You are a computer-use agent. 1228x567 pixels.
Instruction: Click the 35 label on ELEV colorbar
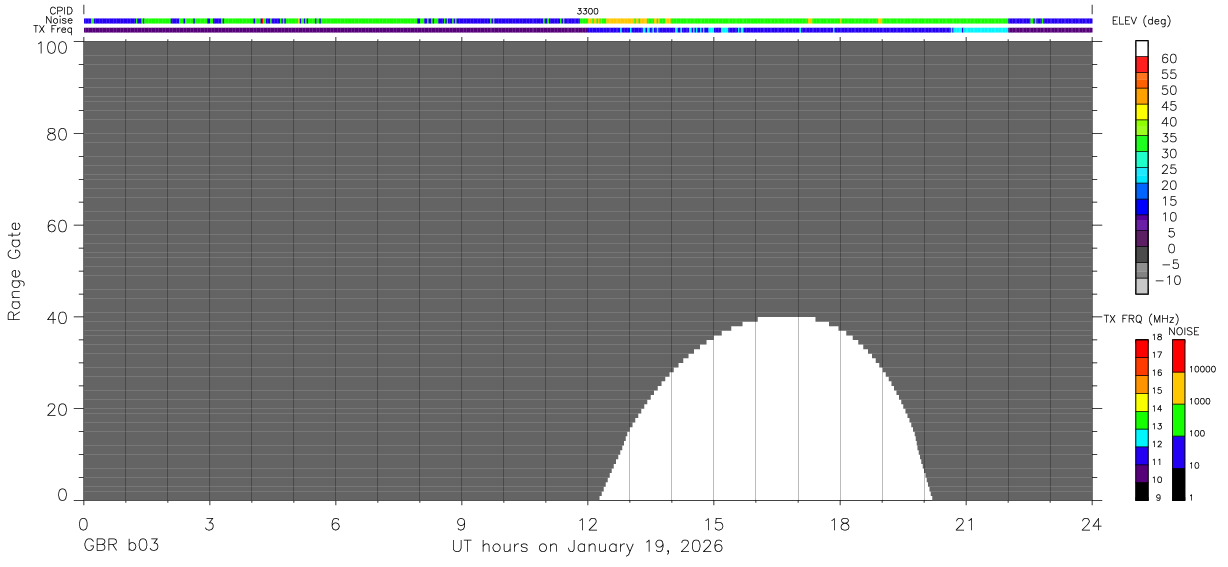1169,137
